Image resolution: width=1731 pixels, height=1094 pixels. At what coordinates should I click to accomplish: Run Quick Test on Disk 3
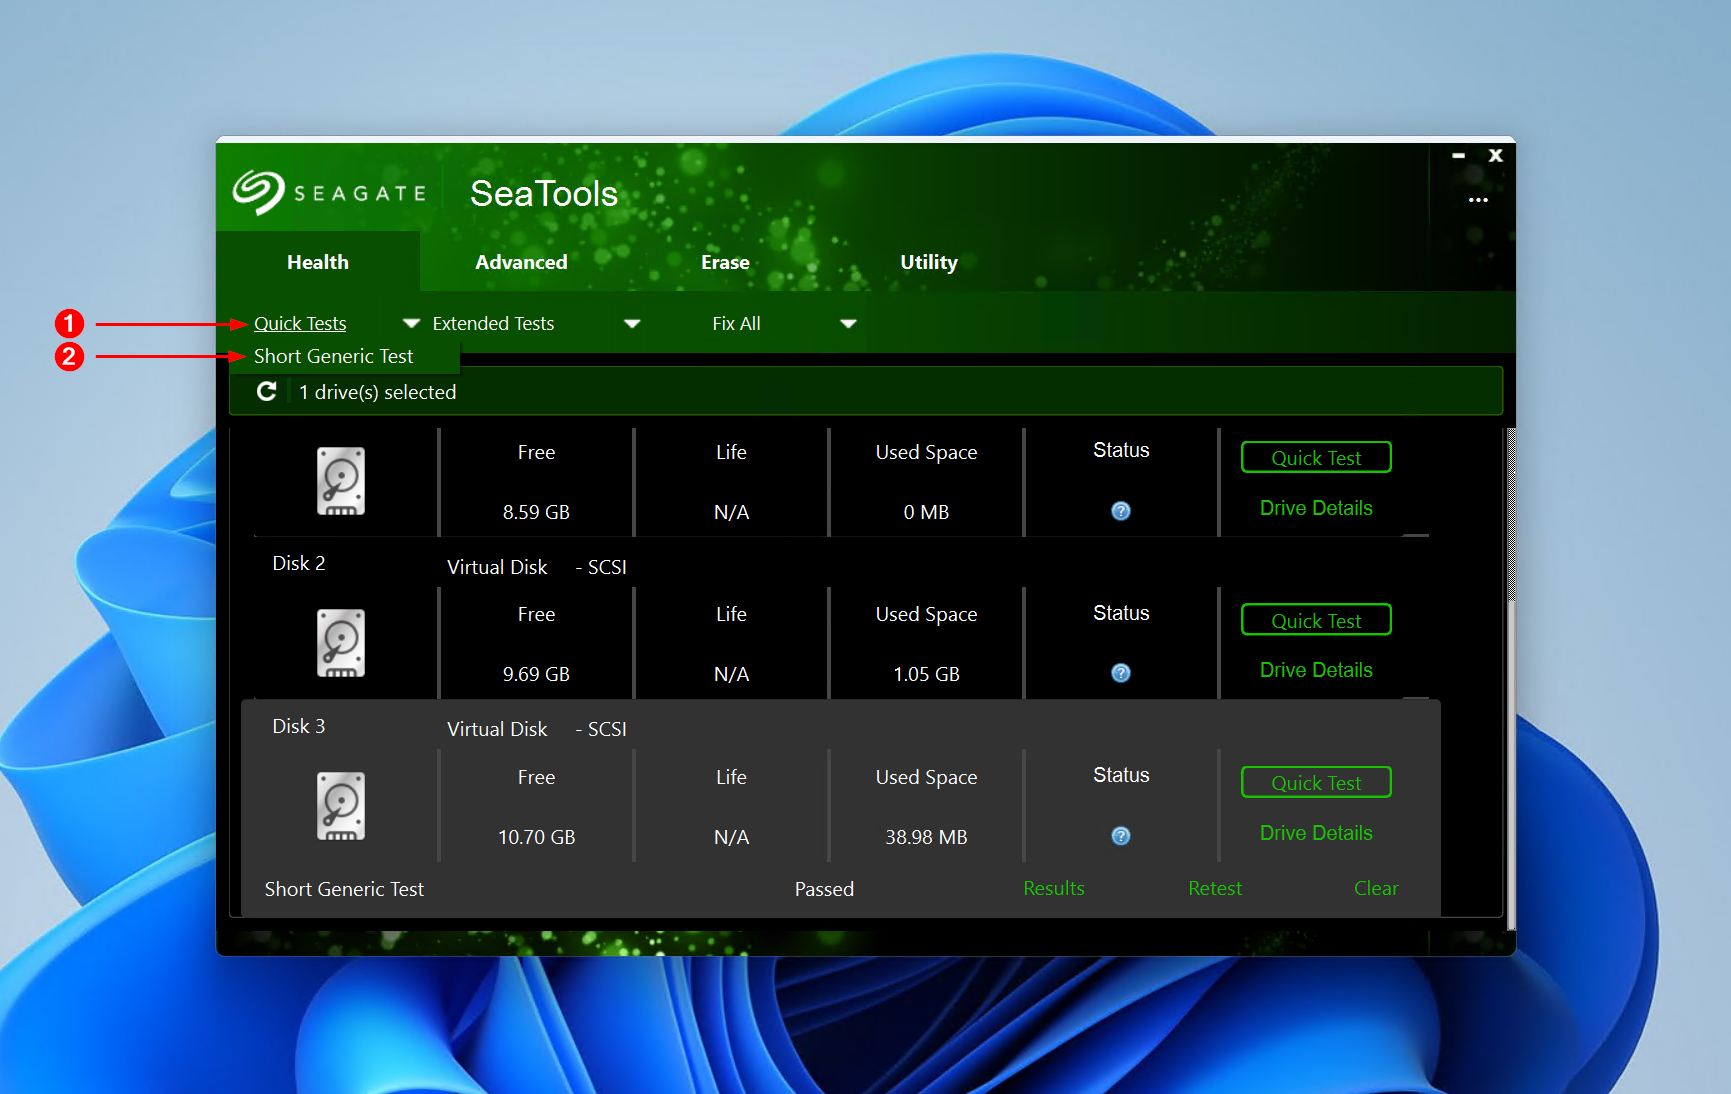(1316, 782)
